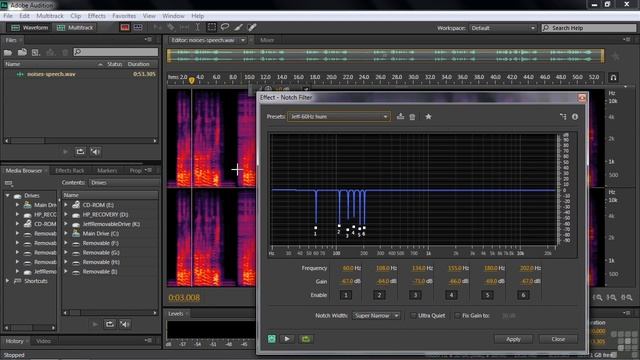Expand the Shortcuts tree node
Screen dimensions: 640x360
click(7, 281)
